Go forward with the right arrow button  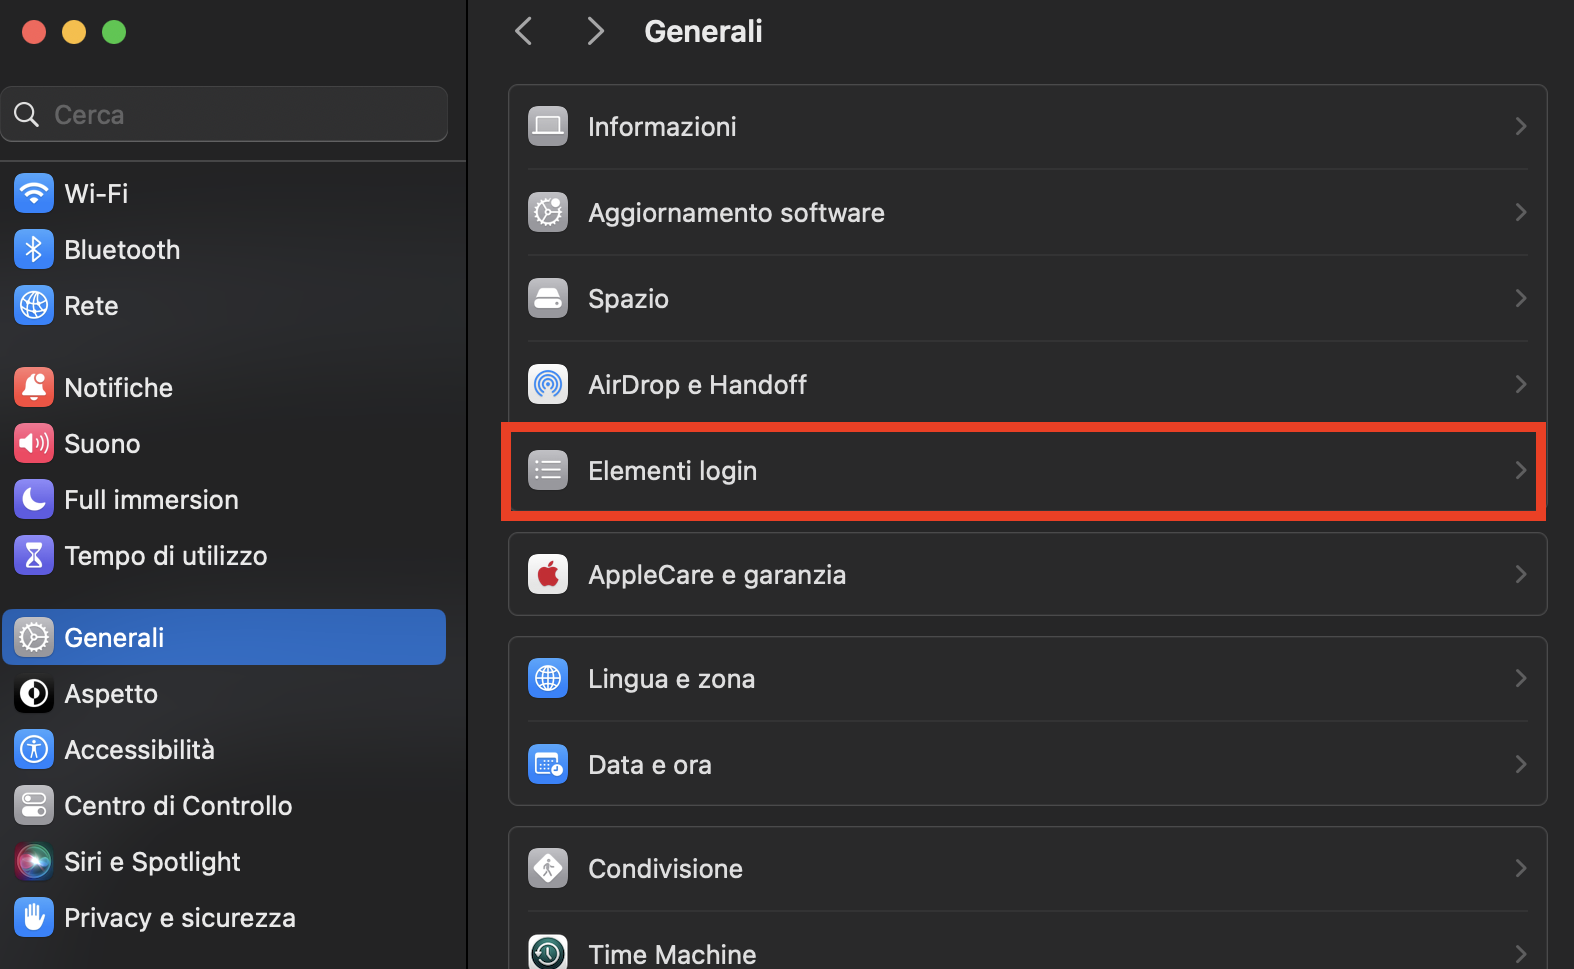point(596,31)
